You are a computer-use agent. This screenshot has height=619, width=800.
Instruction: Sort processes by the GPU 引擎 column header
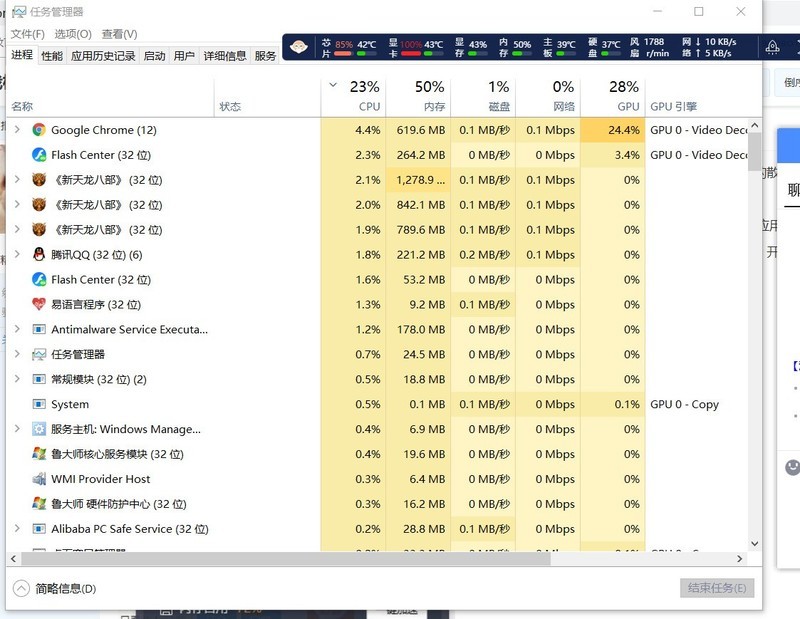(x=697, y=96)
